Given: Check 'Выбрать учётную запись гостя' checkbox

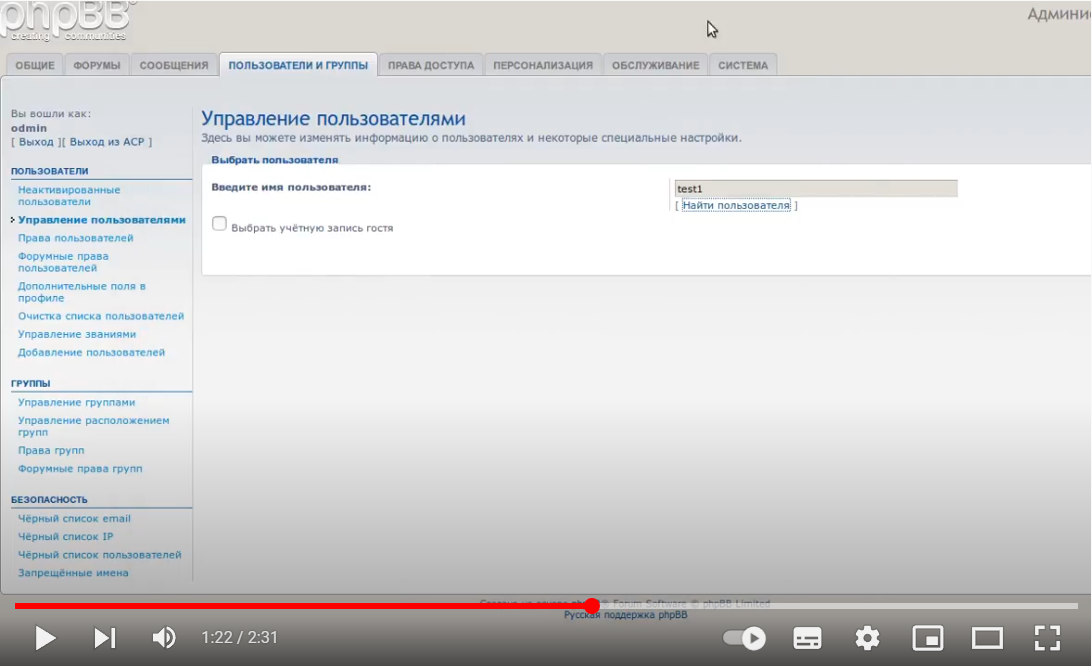Looking at the screenshot, I should 219,224.
